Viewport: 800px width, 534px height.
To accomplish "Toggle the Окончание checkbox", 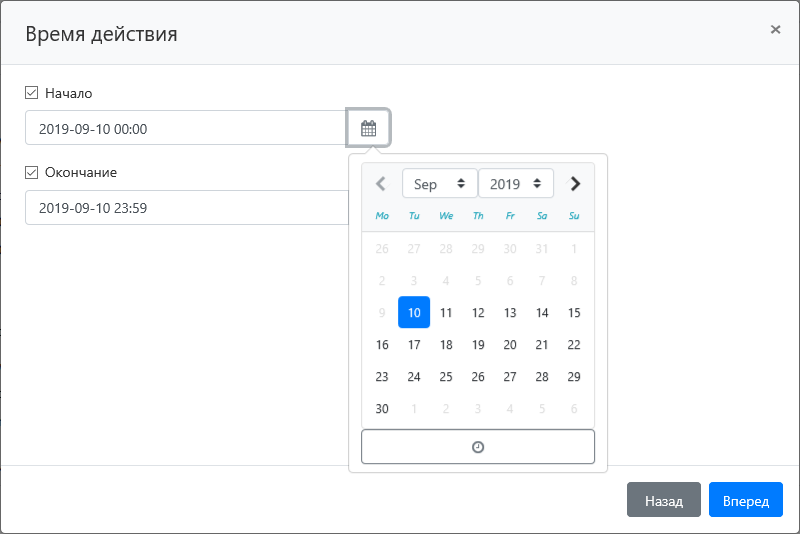I will click(32, 172).
